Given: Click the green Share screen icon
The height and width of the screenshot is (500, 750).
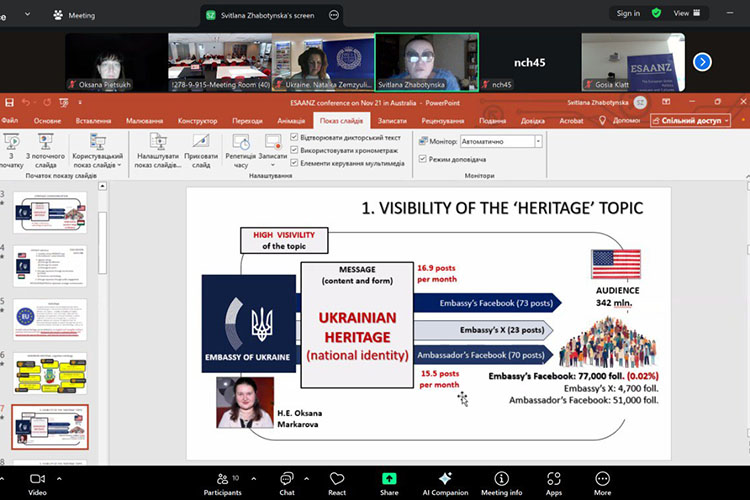Looking at the screenshot, I should point(389,479).
